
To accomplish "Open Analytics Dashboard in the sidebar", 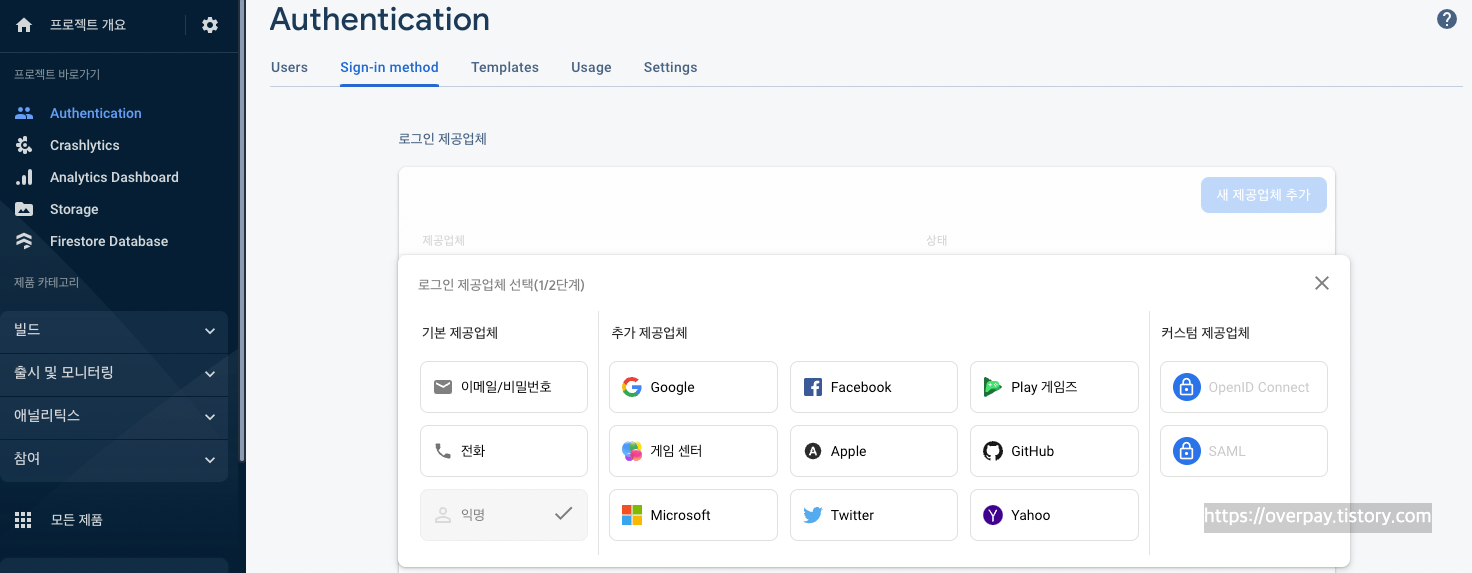I will pyautogui.click(x=114, y=177).
